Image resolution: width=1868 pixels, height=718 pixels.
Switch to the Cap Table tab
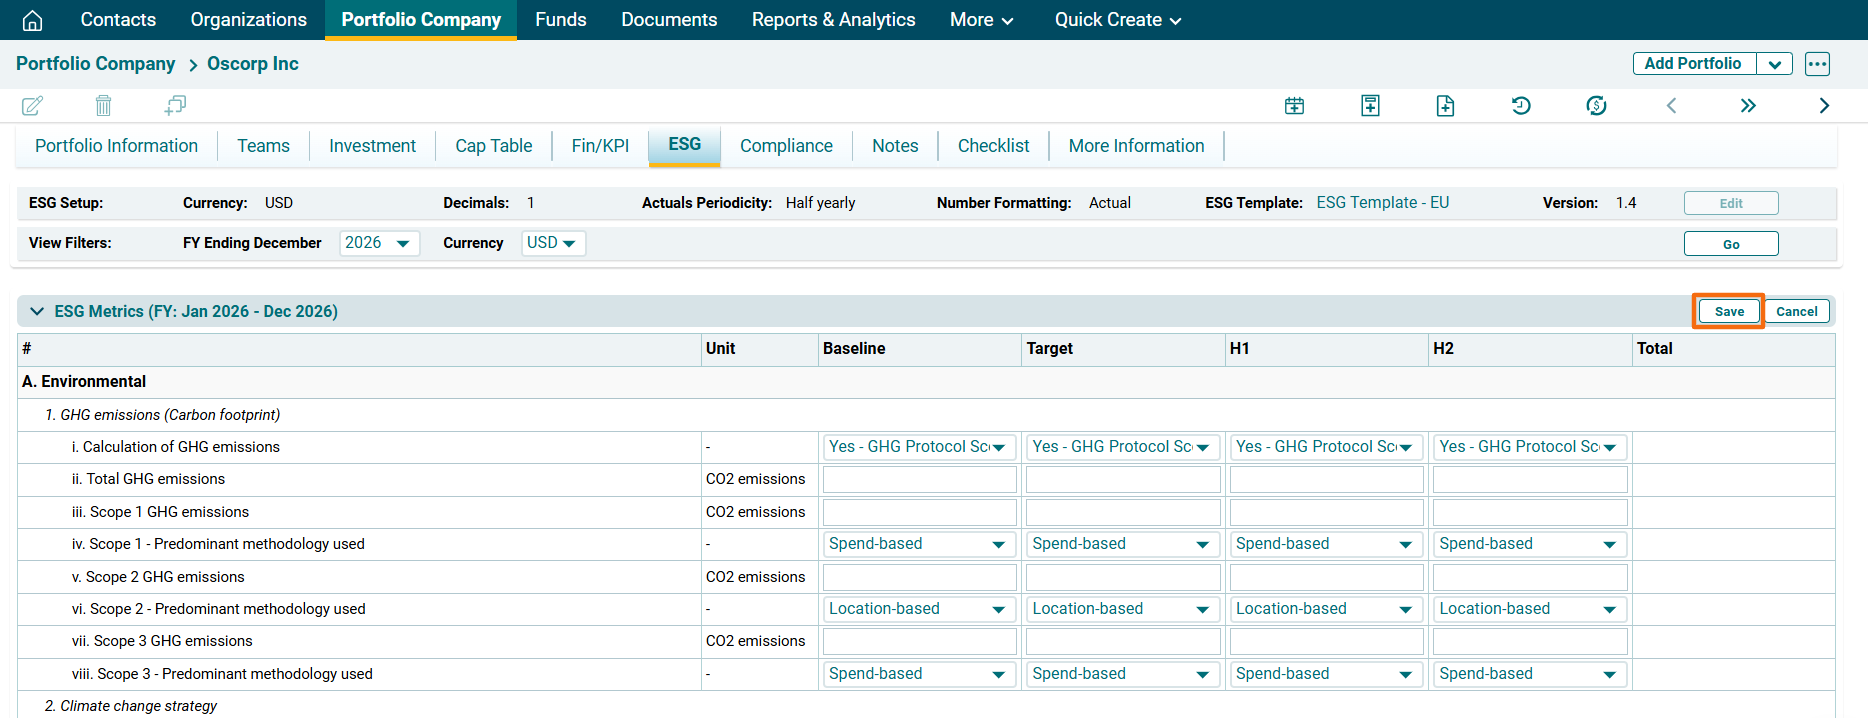(493, 146)
